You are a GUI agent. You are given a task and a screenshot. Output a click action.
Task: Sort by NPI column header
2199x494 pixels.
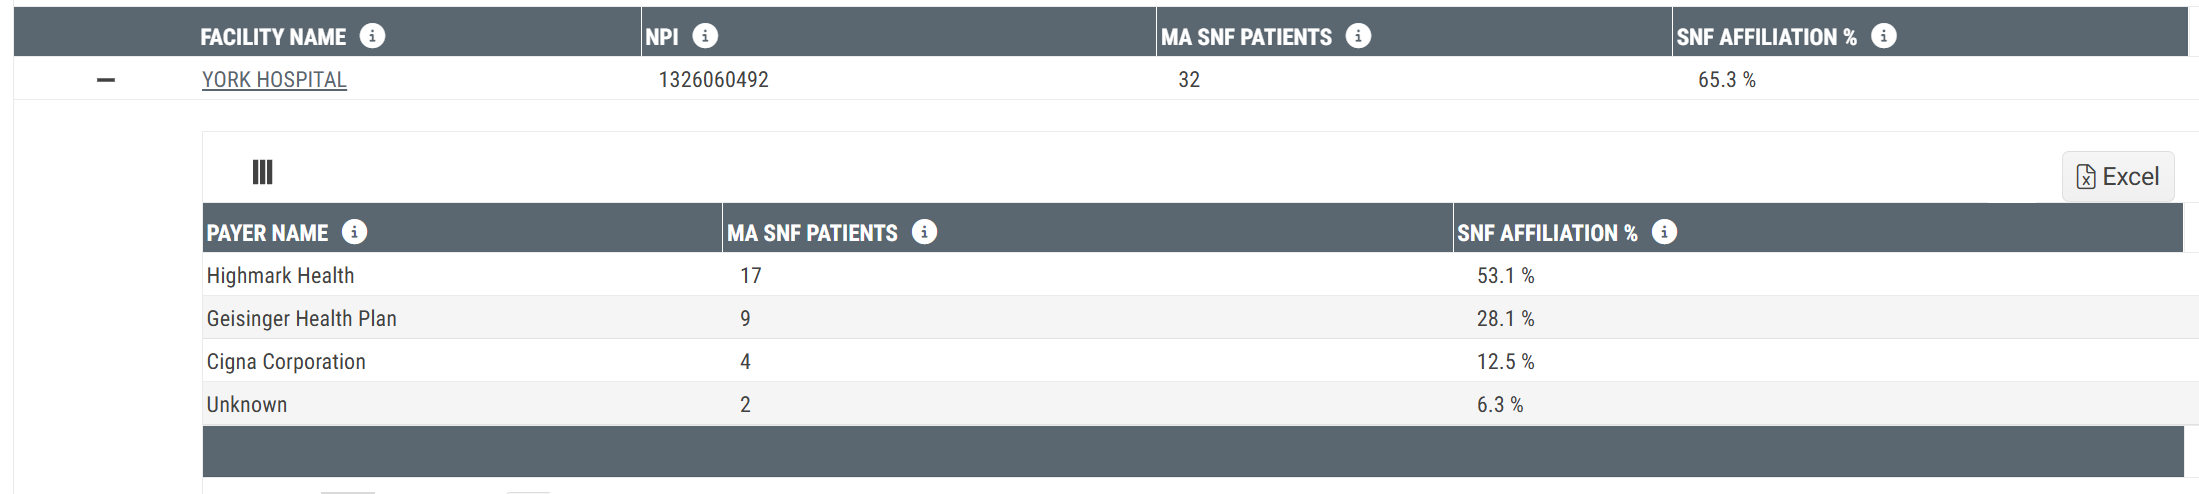[x=662, y=37]
